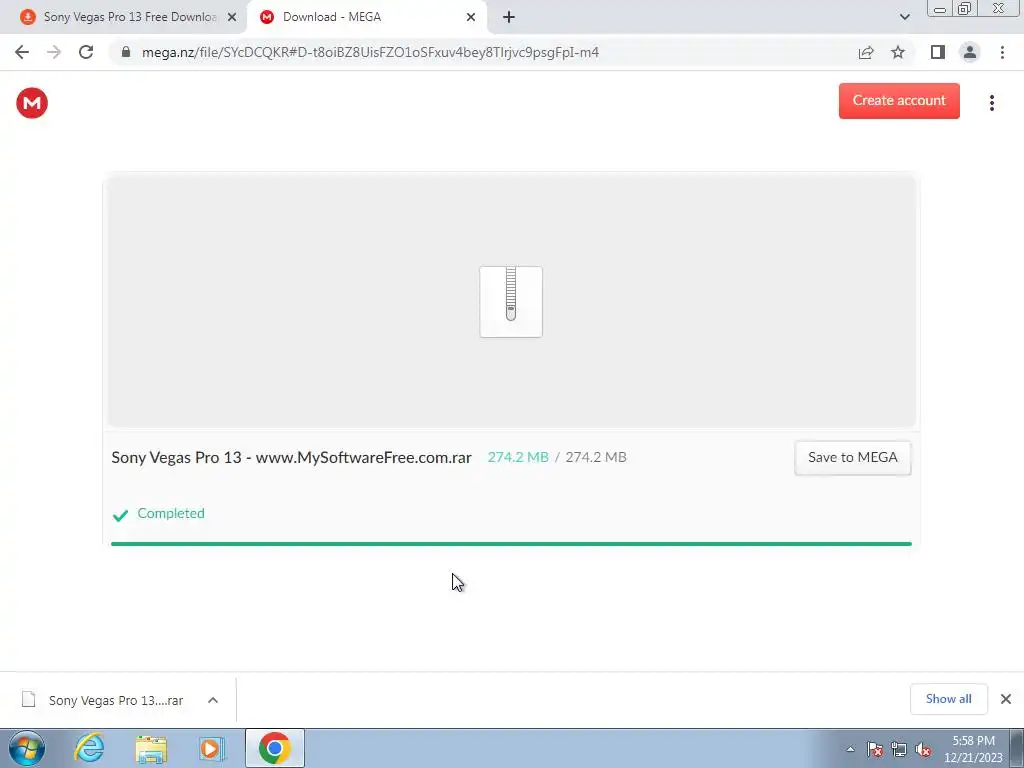Bookmark this page with star icon
The height and width of the screenshot is (768, 1024).
click(x=898, y=52)
